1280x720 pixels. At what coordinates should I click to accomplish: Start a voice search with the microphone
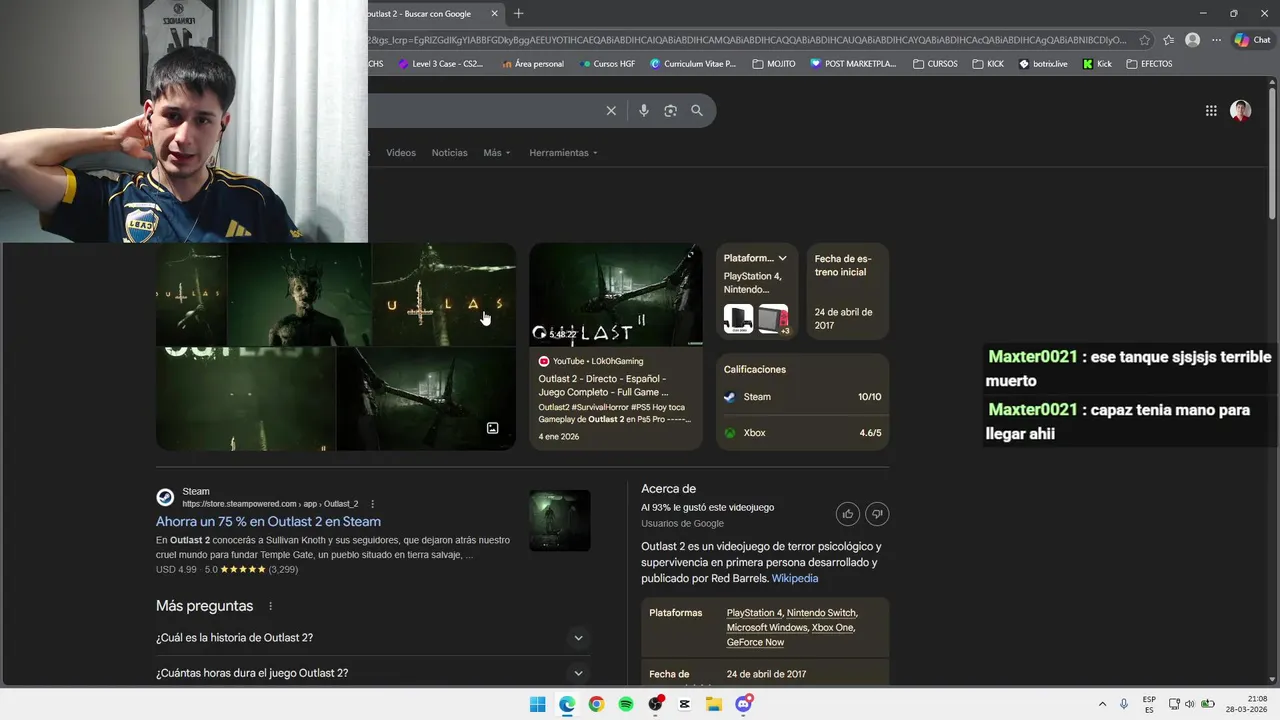pyautogui.click(x=644, y=111)
